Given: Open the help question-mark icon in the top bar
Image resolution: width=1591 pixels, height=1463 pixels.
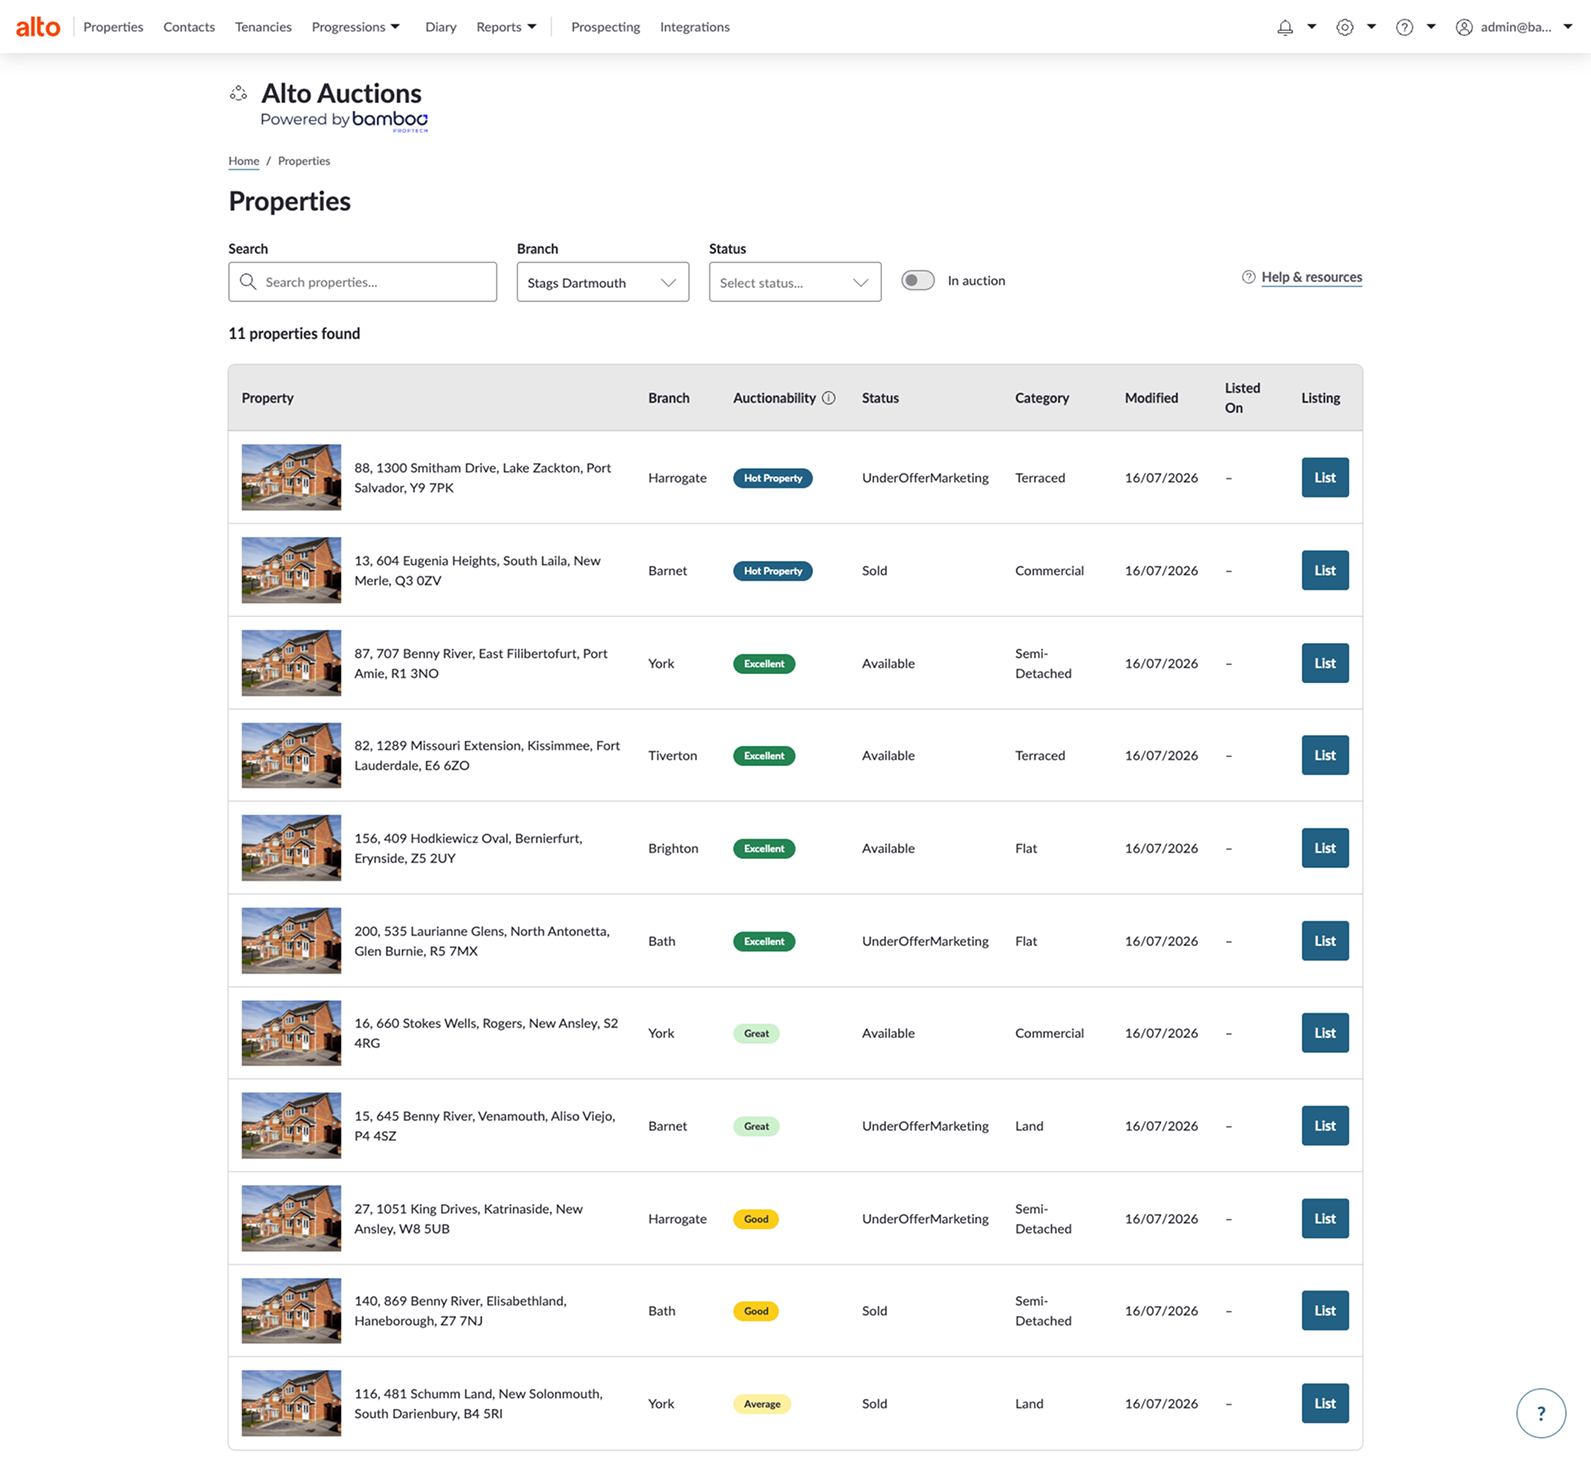Looking at the screenshot, I should point(1405,27).
